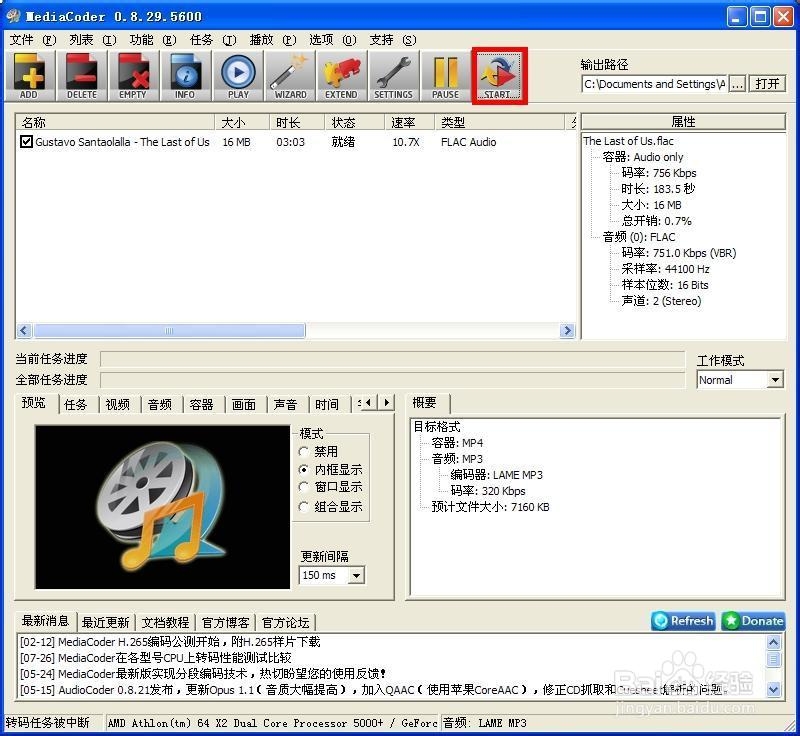Screen dimensions: 800x736
Task: Click the DELETE toolbar icon
Action: coord(82,76)
